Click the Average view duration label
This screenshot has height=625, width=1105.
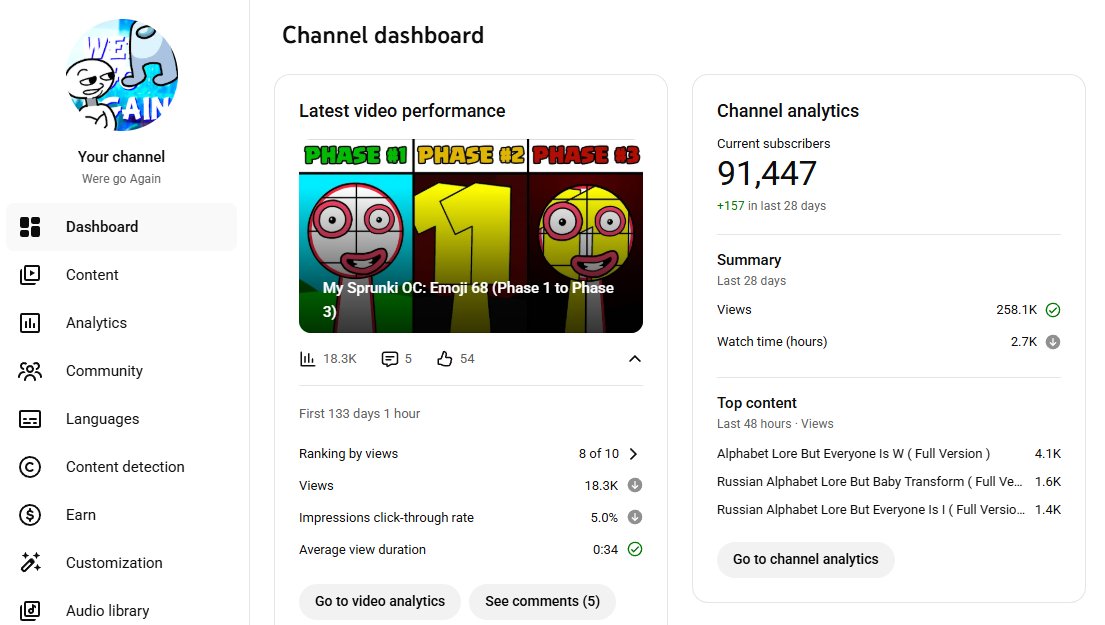pyautogui.click(x=362, y=550)
